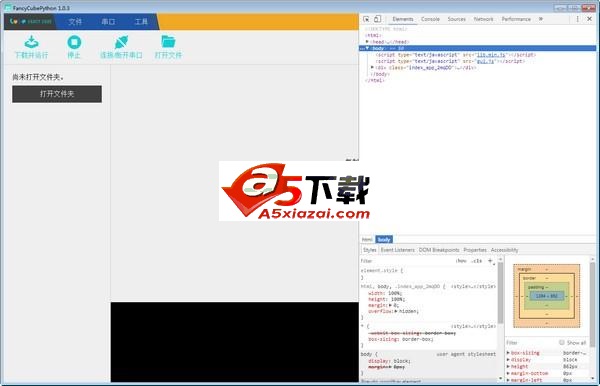The image size is (600, 386).
Task: Open the DevTools three-dot options menu
Action: tap(577, 19)
